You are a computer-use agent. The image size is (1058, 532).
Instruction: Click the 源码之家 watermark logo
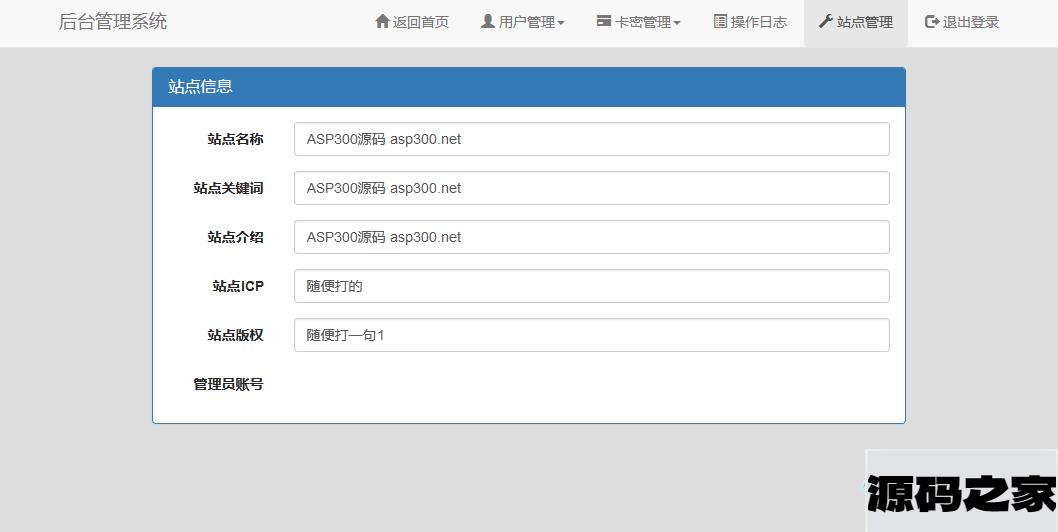click(x=961, y=493)
